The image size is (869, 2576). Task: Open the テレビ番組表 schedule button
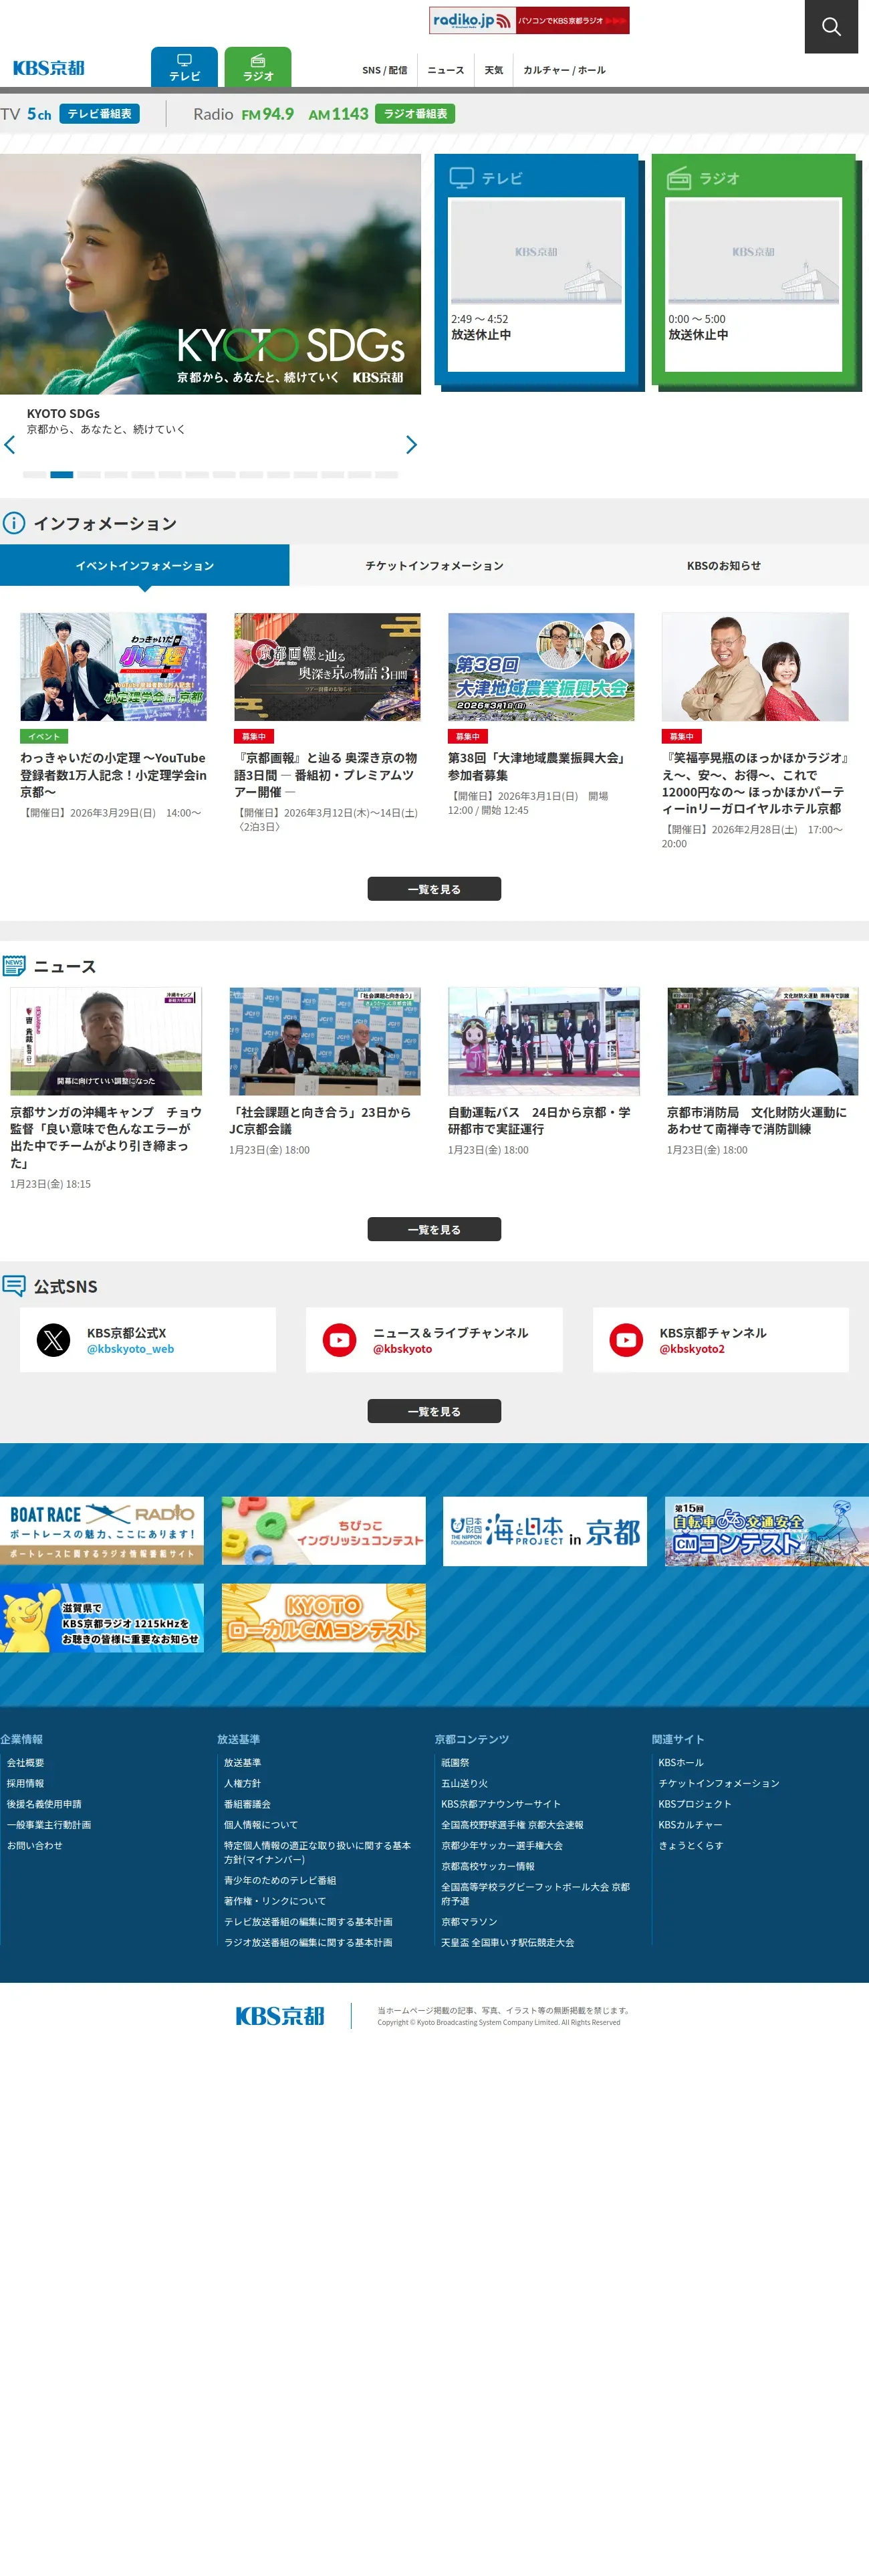tap(99, 114)
